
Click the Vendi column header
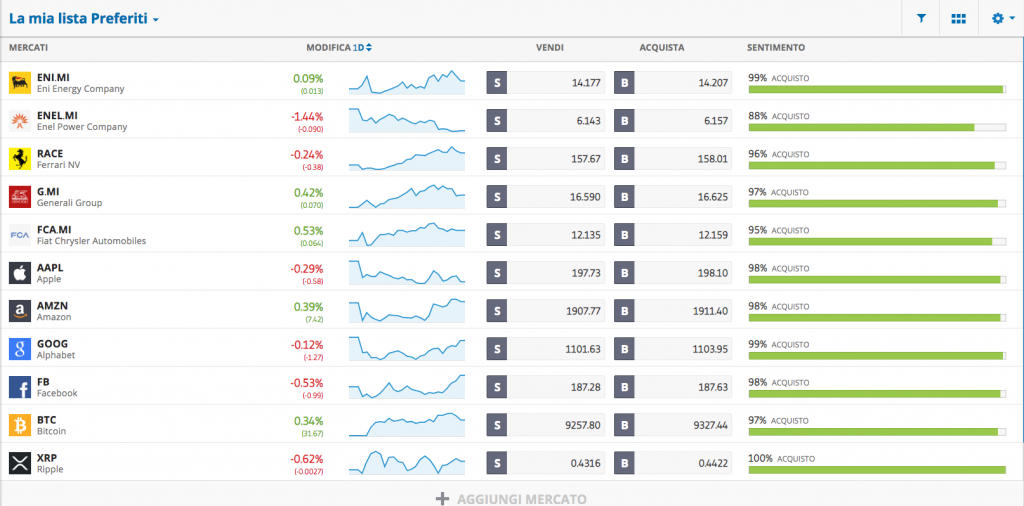tap(550, 48)
